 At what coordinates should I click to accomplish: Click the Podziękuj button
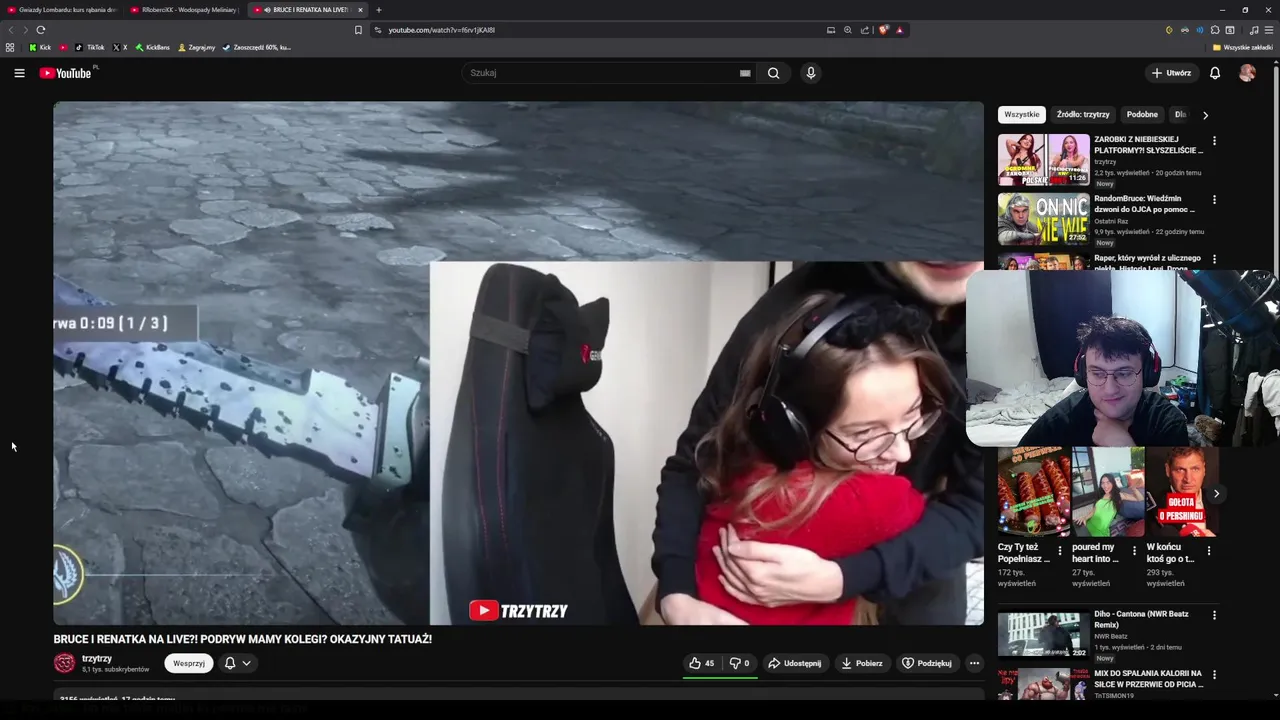point(927,663)
